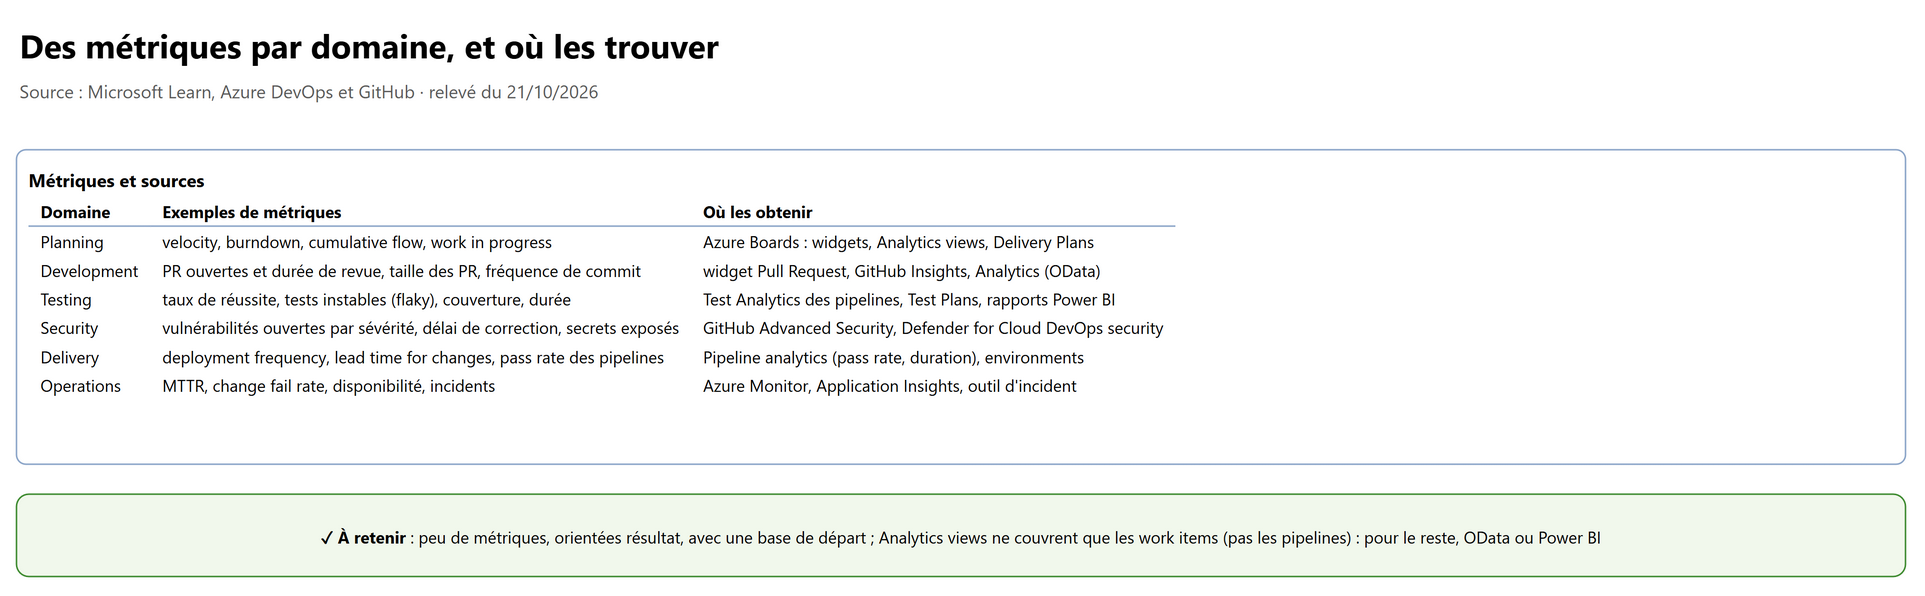Click the 'Domaine' column header
The width and height of the screenshot is (1925, 596).
coord(75,212)
